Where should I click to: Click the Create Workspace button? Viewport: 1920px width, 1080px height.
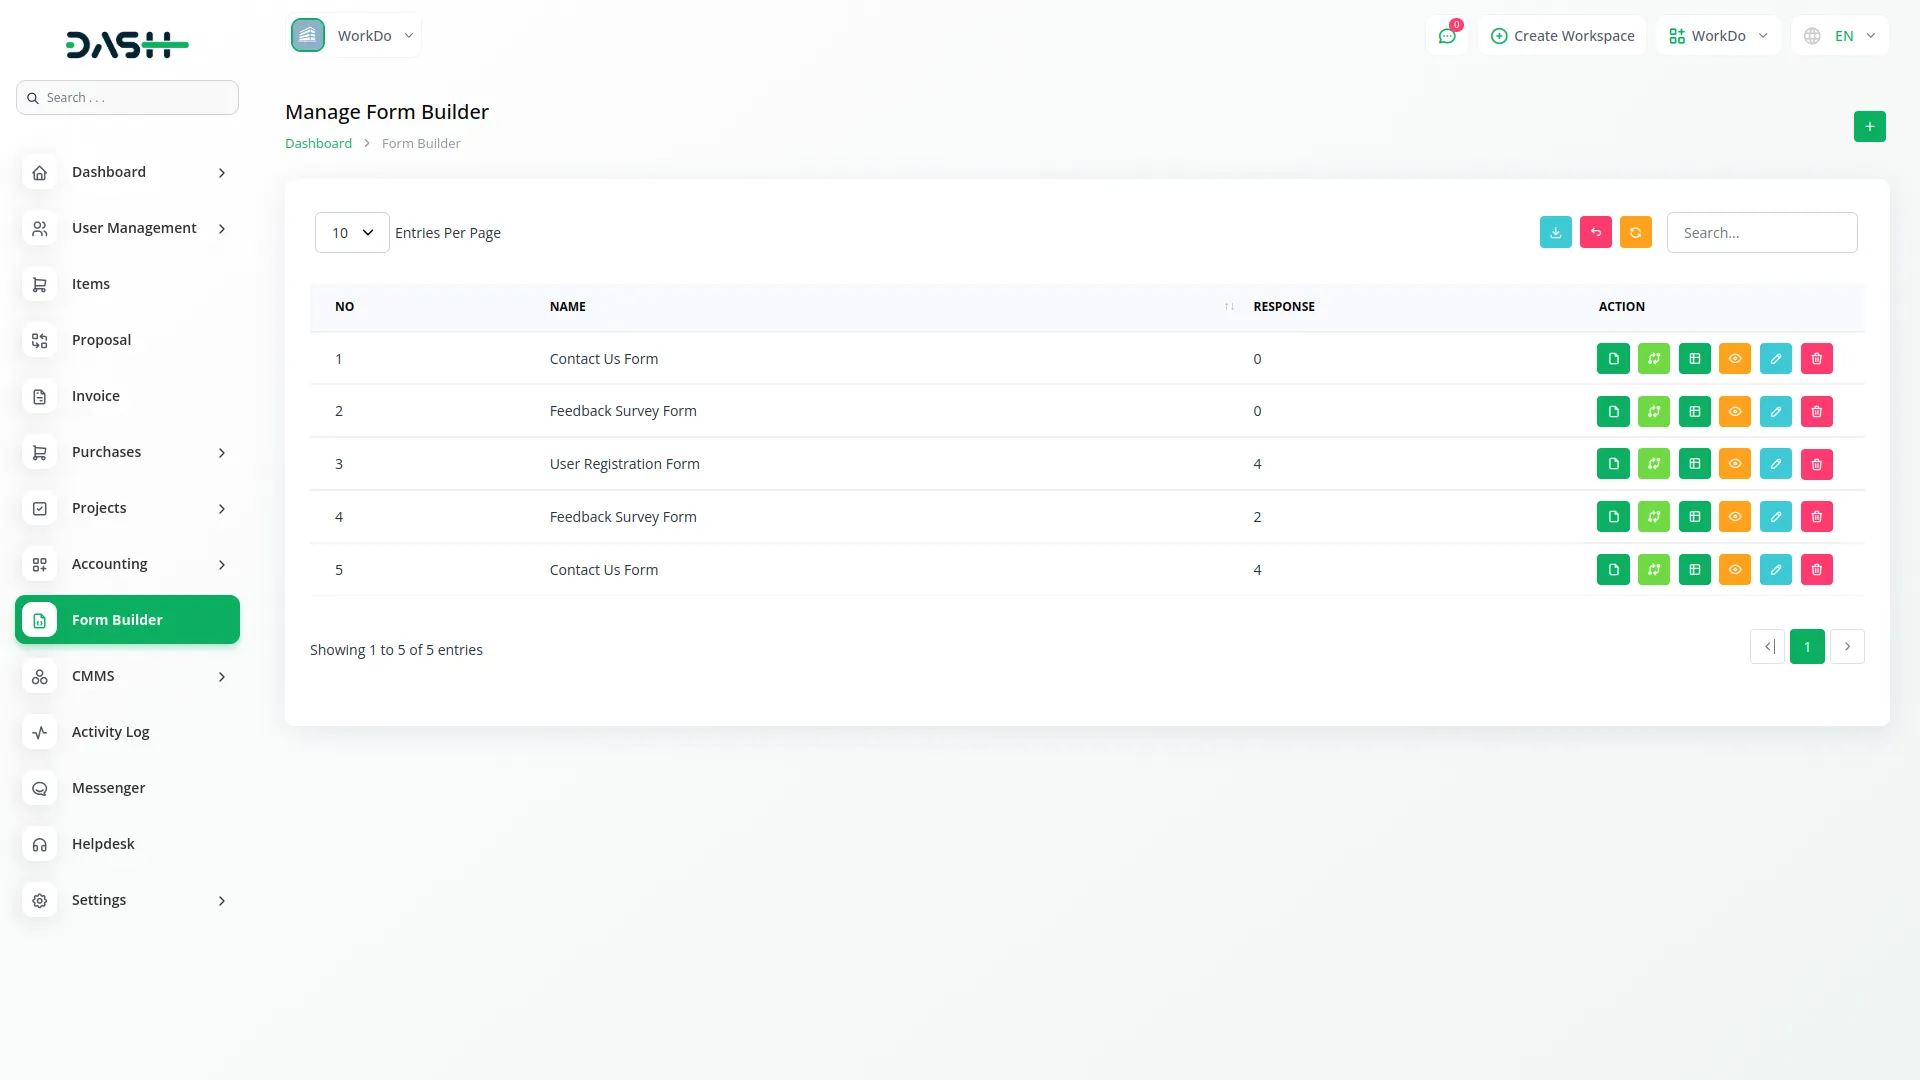click(1562, 35)
